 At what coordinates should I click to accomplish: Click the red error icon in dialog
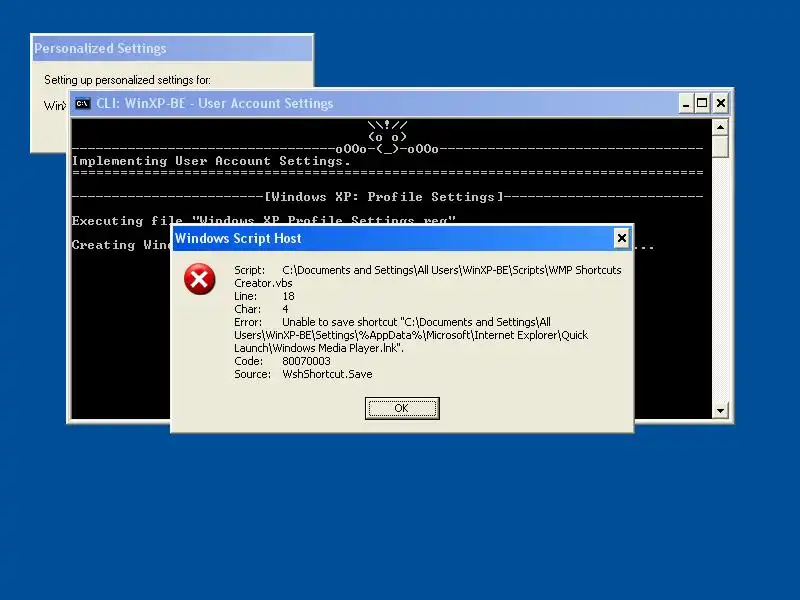pyautogui.click(x=199, y=279)
